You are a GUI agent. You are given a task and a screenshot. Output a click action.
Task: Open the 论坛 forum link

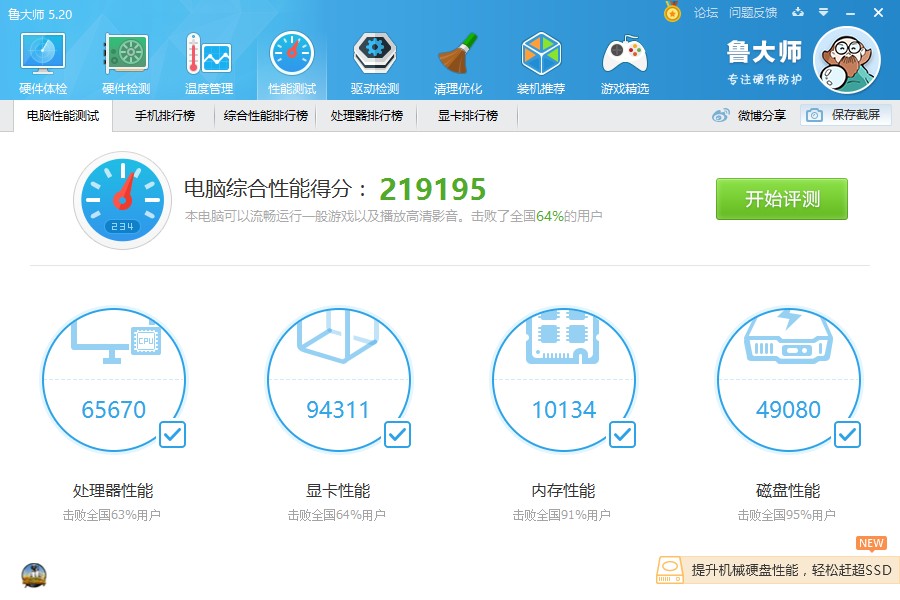[706, 13]
